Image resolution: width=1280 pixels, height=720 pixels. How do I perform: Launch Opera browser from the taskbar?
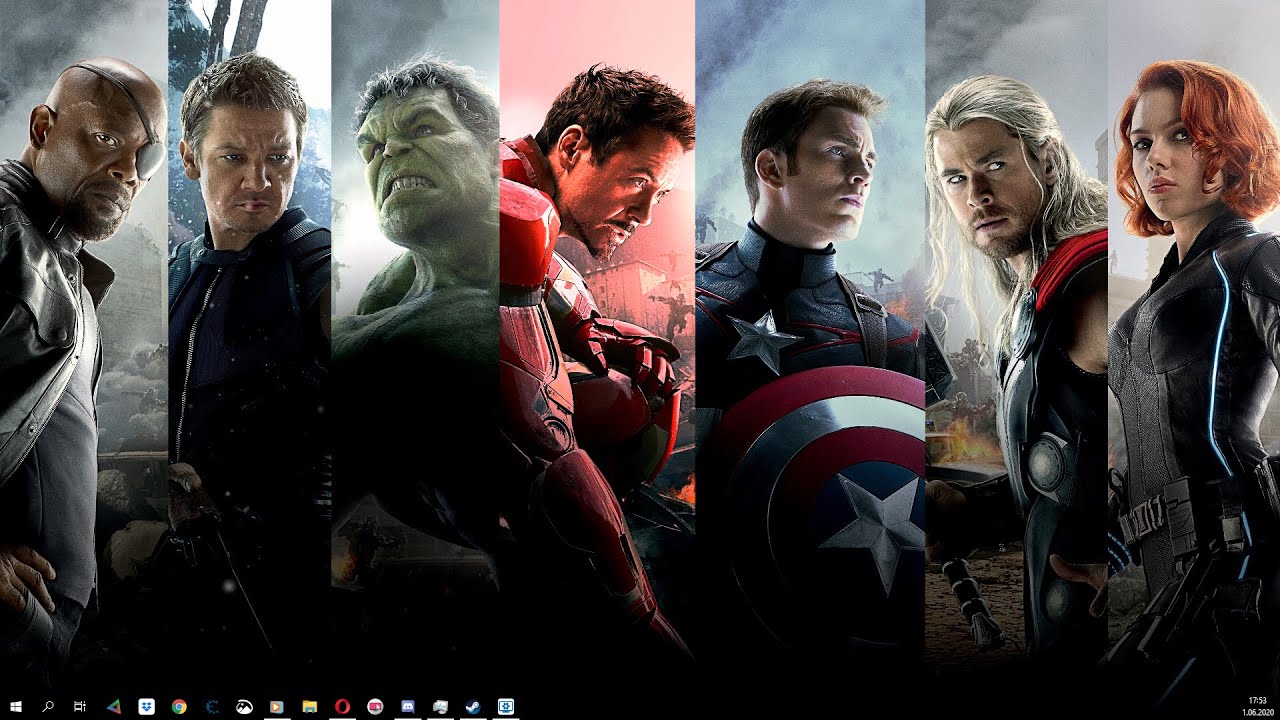click(342, 706)
